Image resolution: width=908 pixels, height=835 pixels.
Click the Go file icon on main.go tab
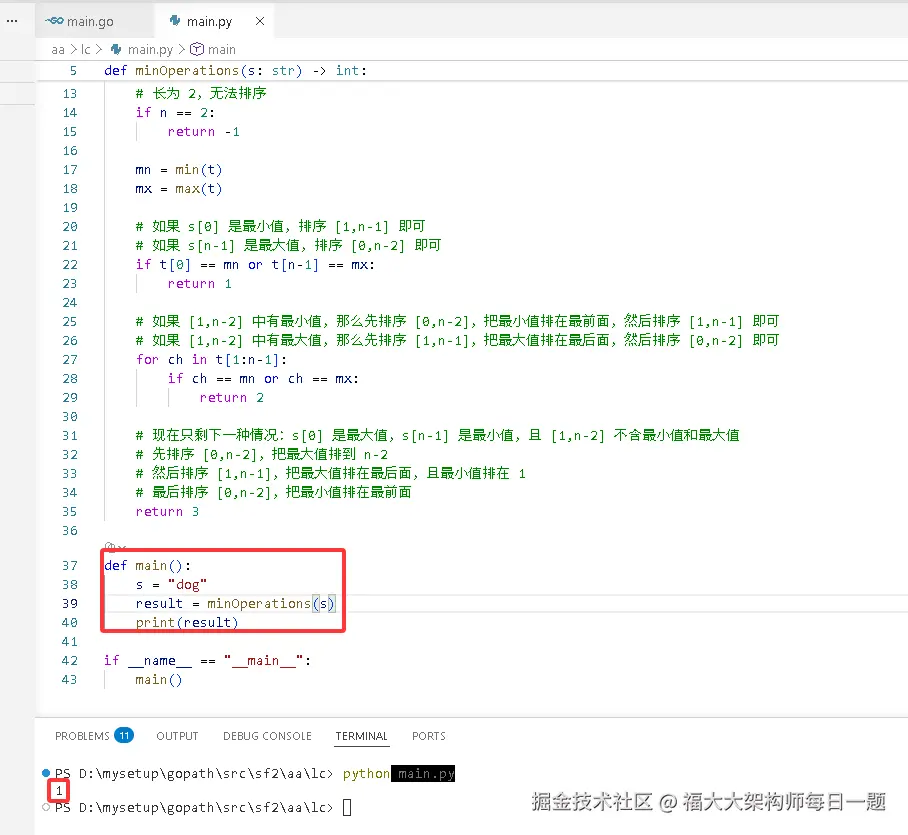pos(54,21)
